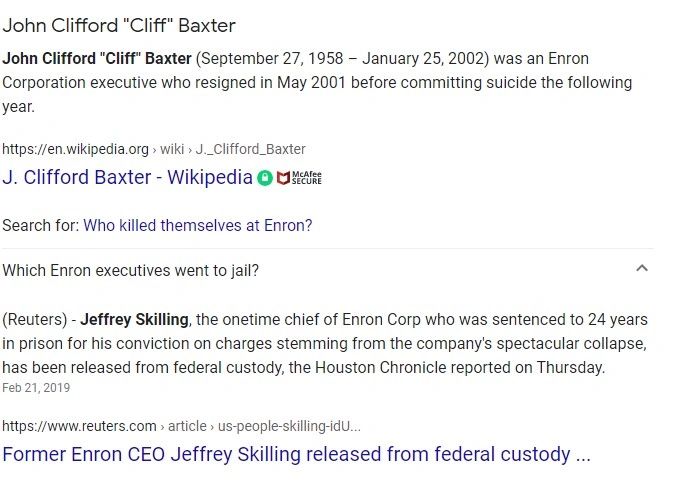Image resolution: width=674 pixels, height=493 pixels.
Task: Click the bolded Jeffrey Skilling name
Action: 134,319
